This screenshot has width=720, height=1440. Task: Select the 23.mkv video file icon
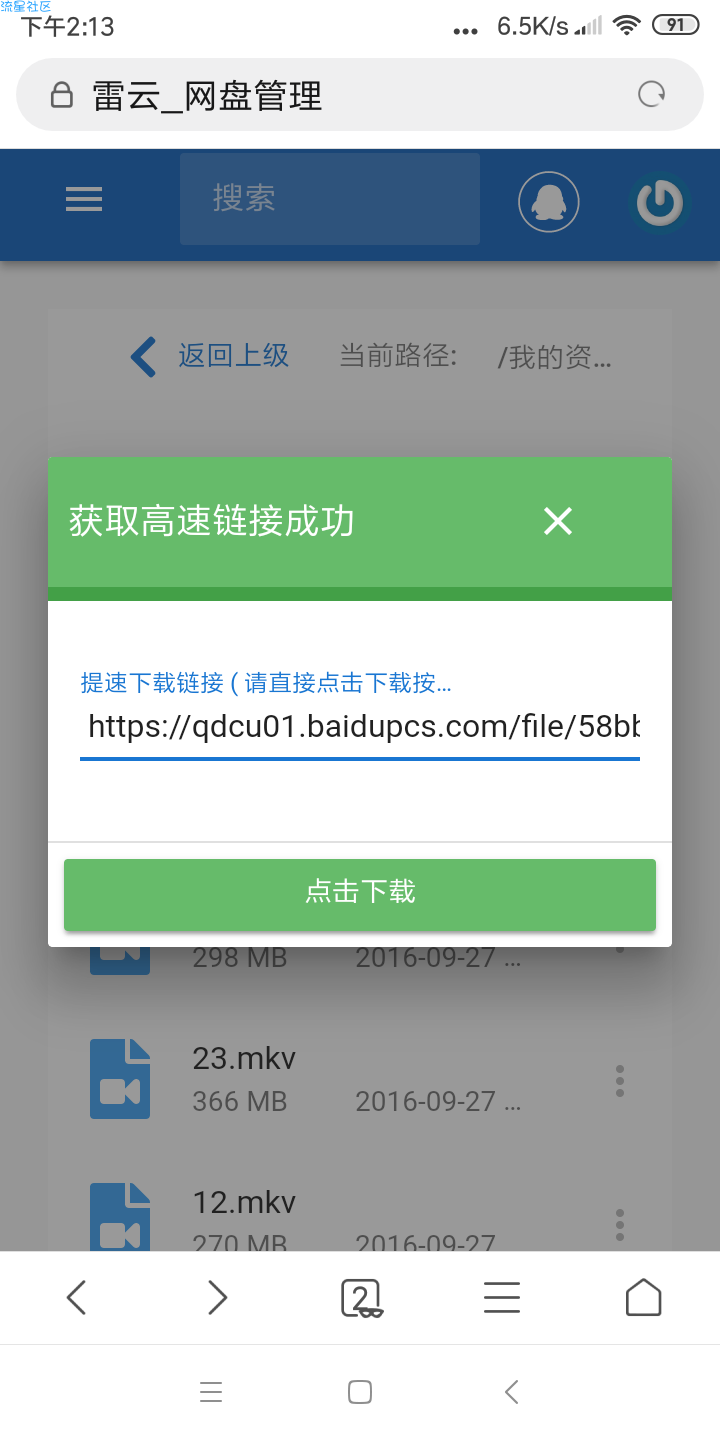[120, 1079]
